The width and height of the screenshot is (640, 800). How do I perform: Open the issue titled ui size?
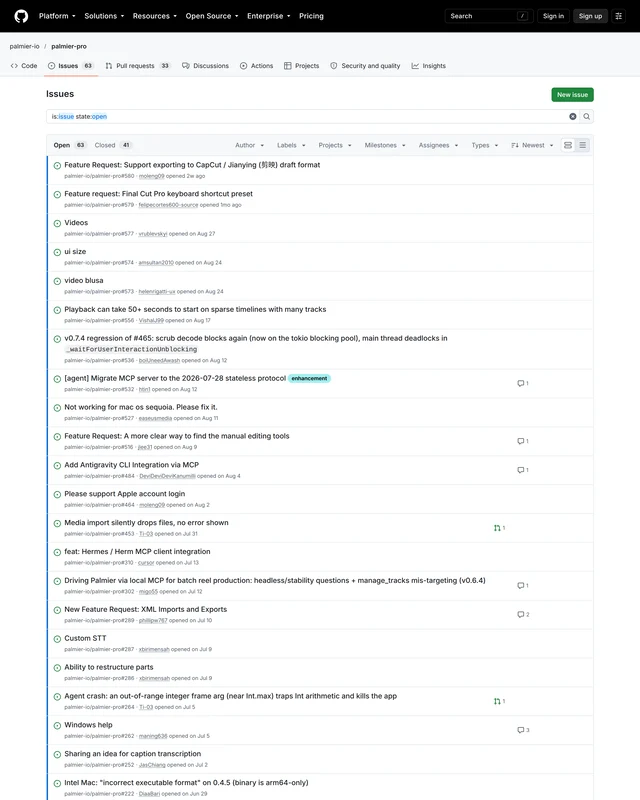pos(75,252)
